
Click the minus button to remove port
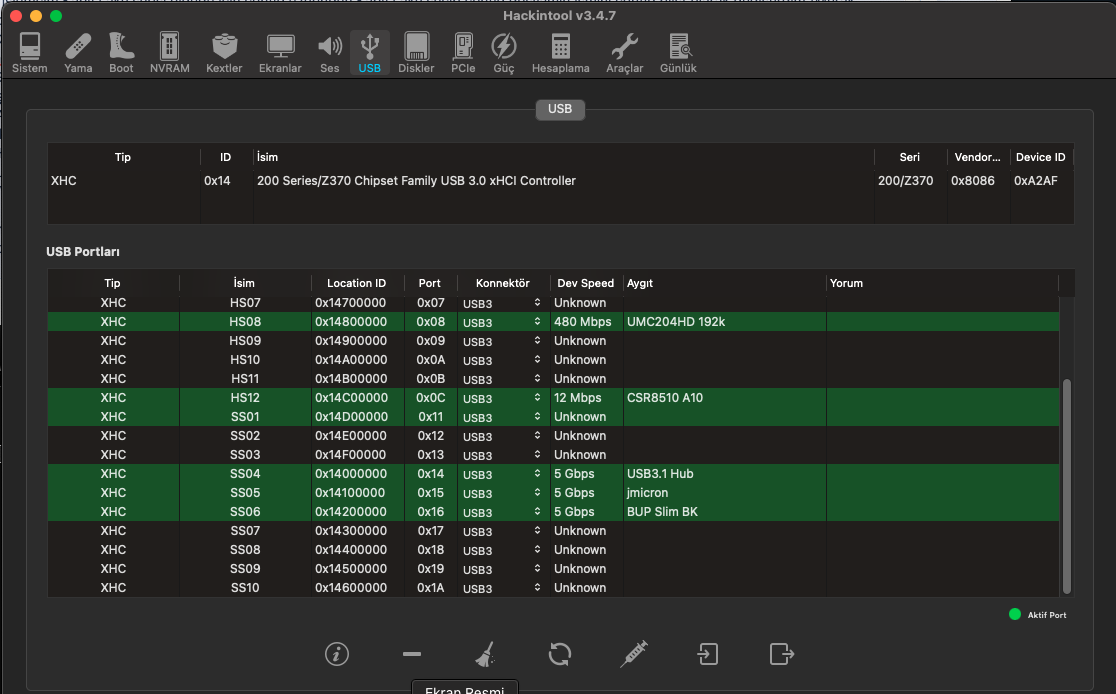tap(411, 654)
